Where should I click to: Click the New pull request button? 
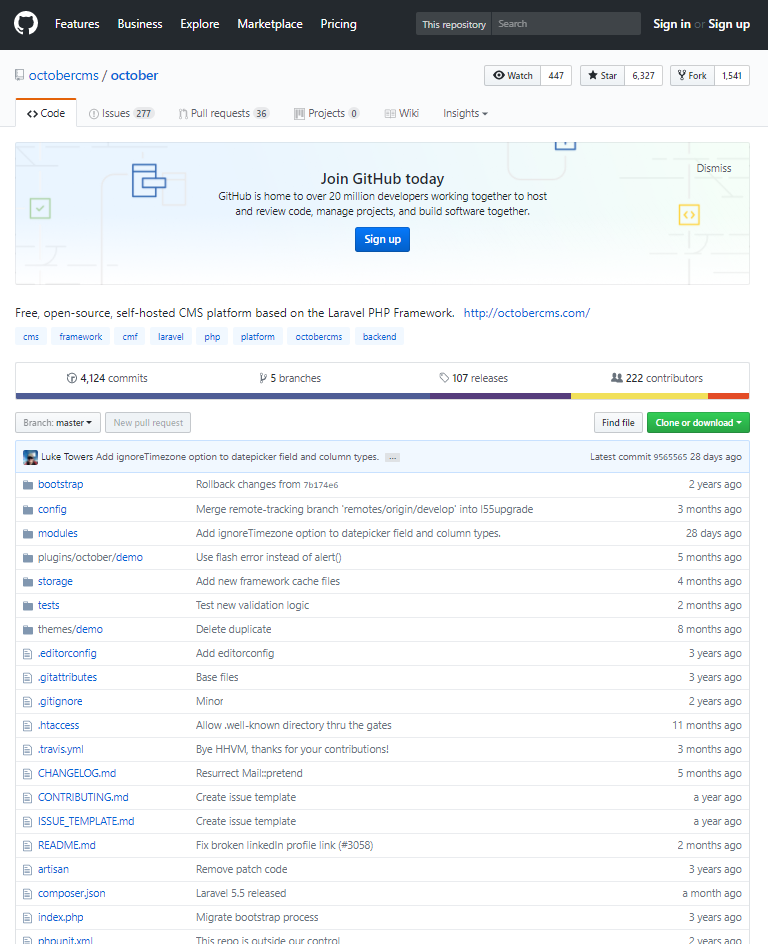tap(148, 423)
